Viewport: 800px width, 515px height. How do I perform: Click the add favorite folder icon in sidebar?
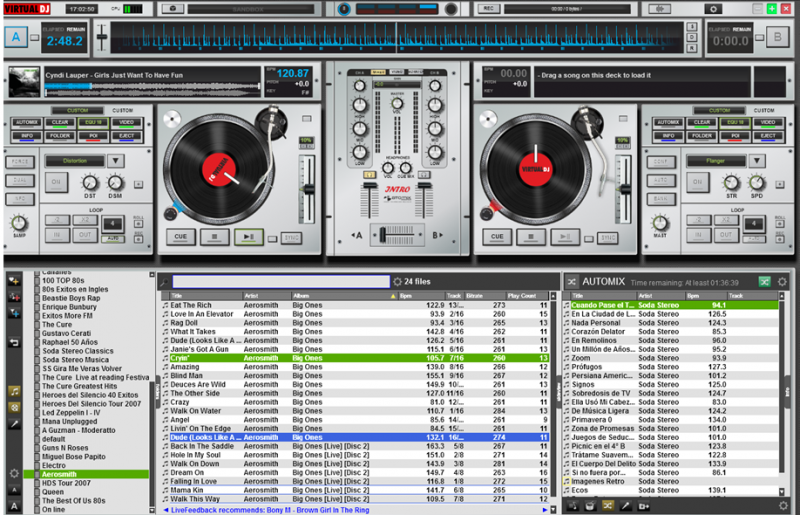tap(14, 281)
